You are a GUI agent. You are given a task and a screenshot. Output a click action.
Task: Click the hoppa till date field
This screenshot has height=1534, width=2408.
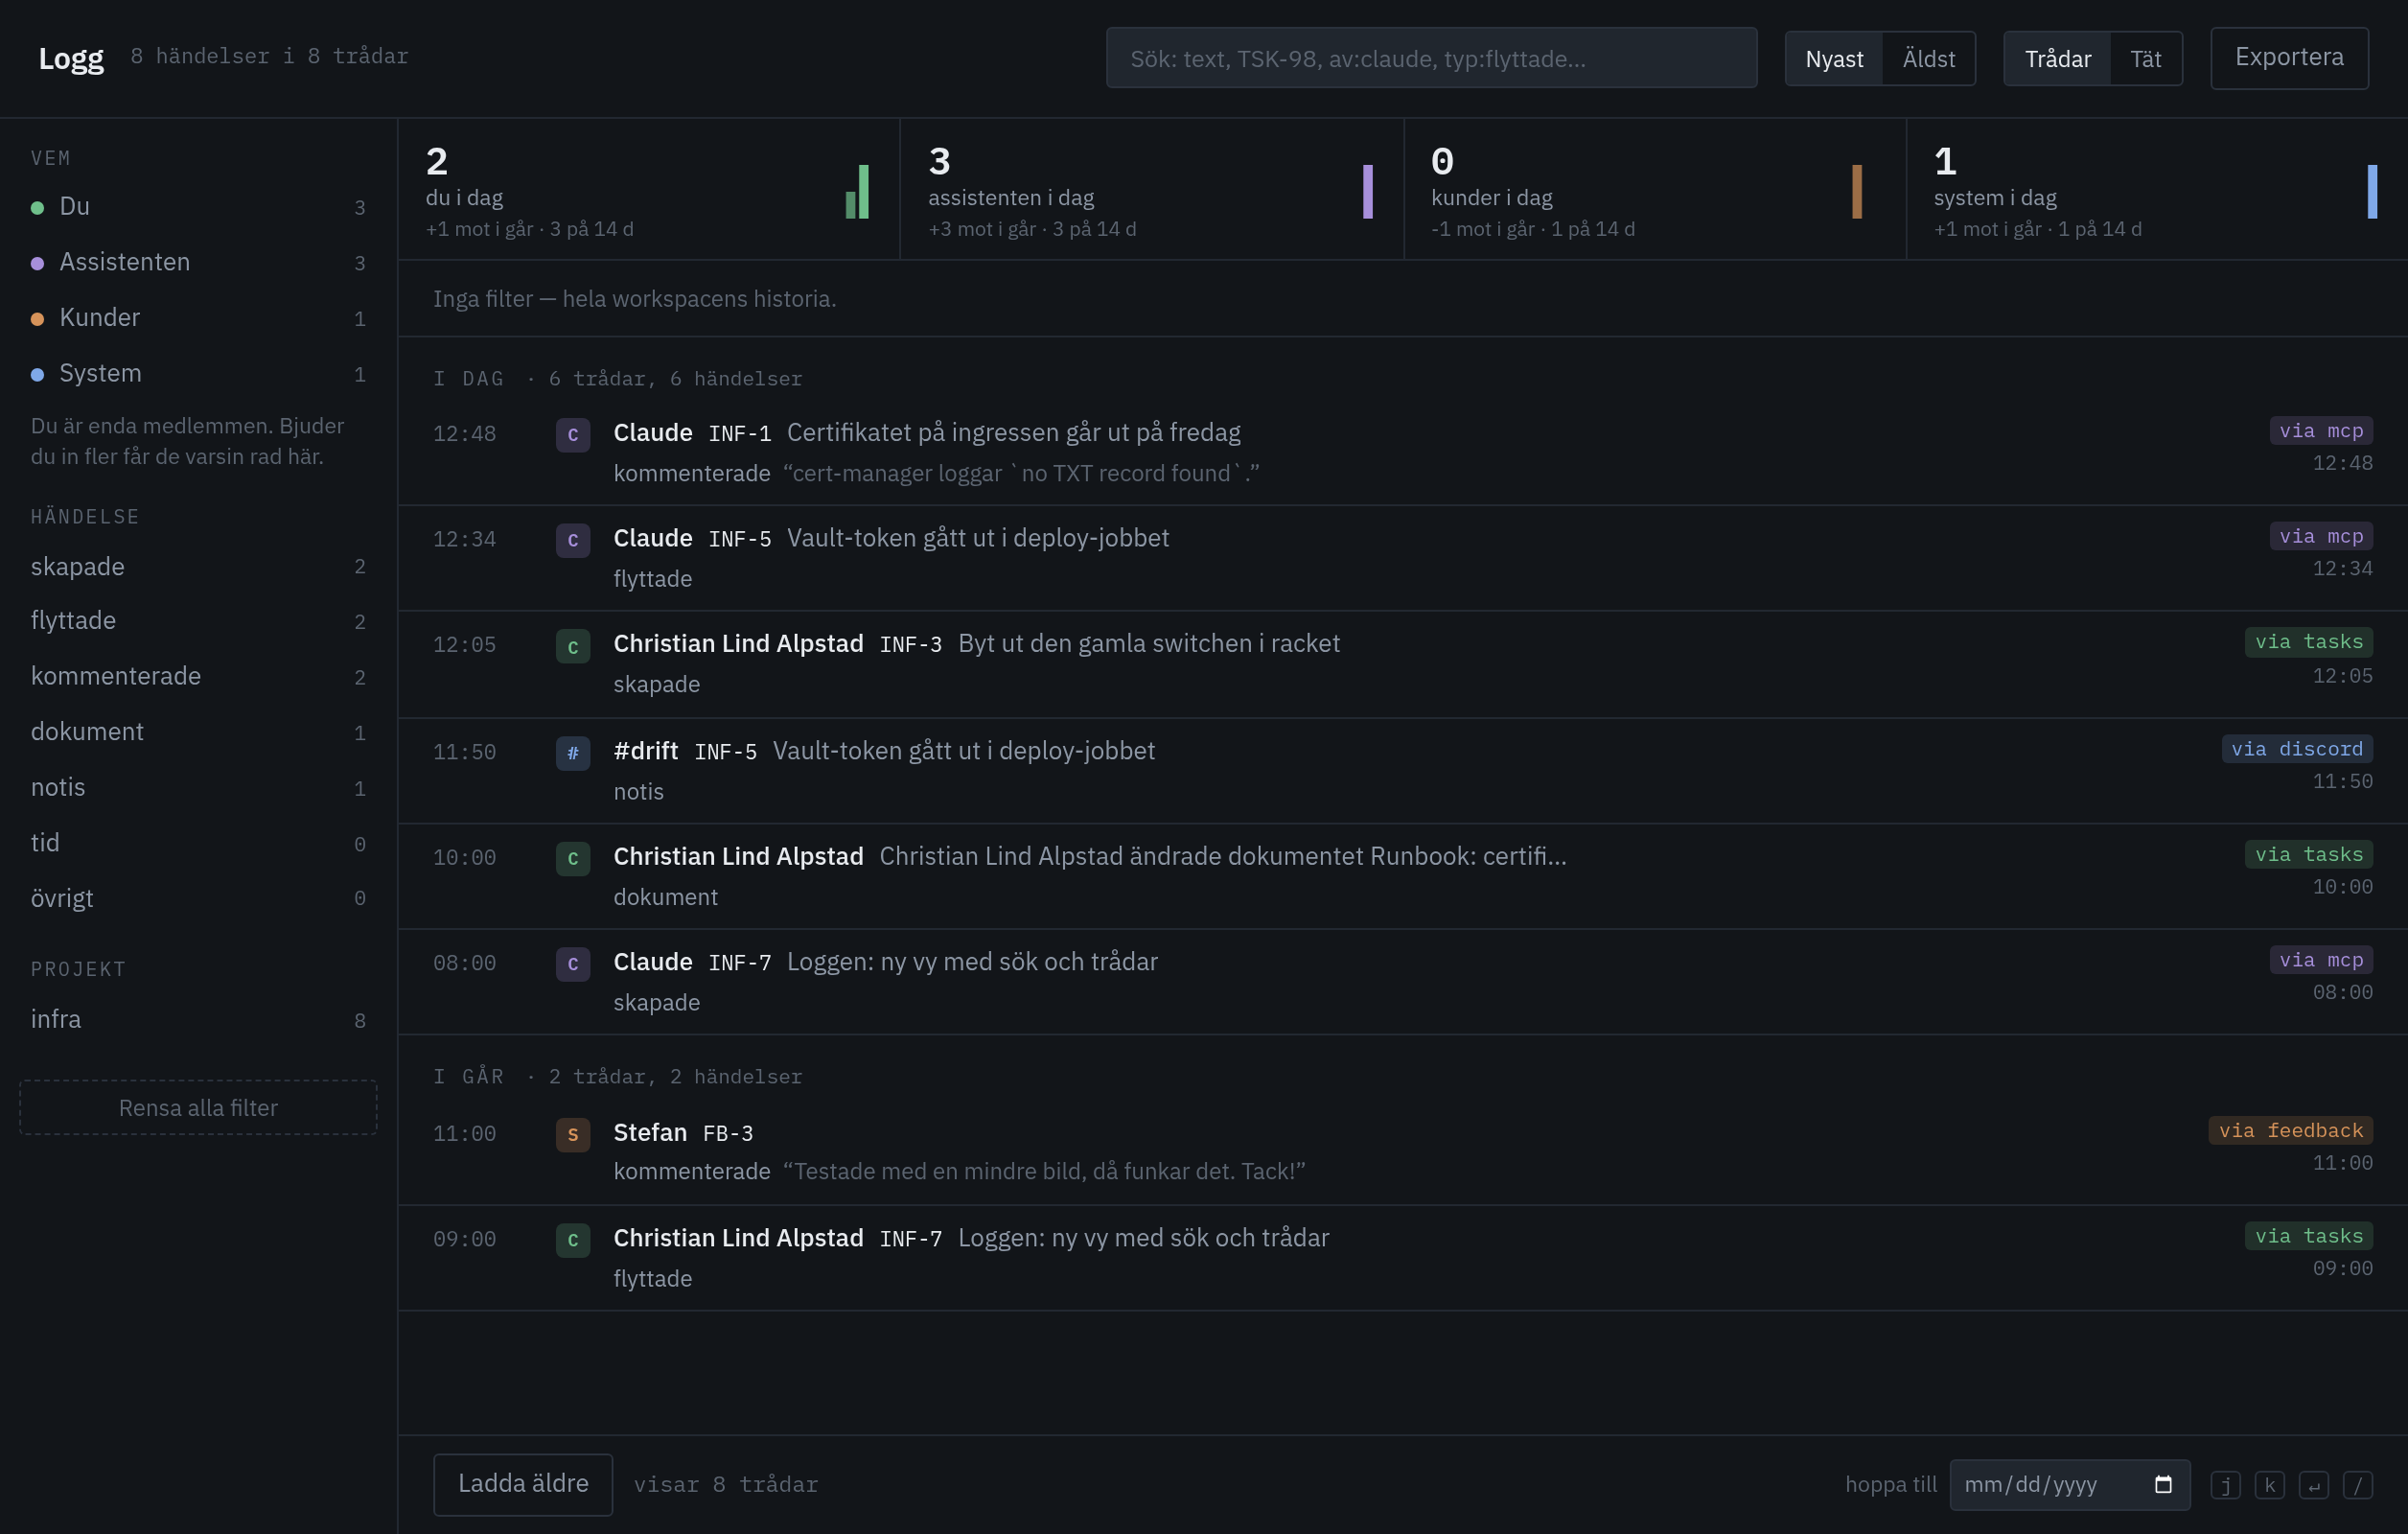click(x=2069, y=1484)
